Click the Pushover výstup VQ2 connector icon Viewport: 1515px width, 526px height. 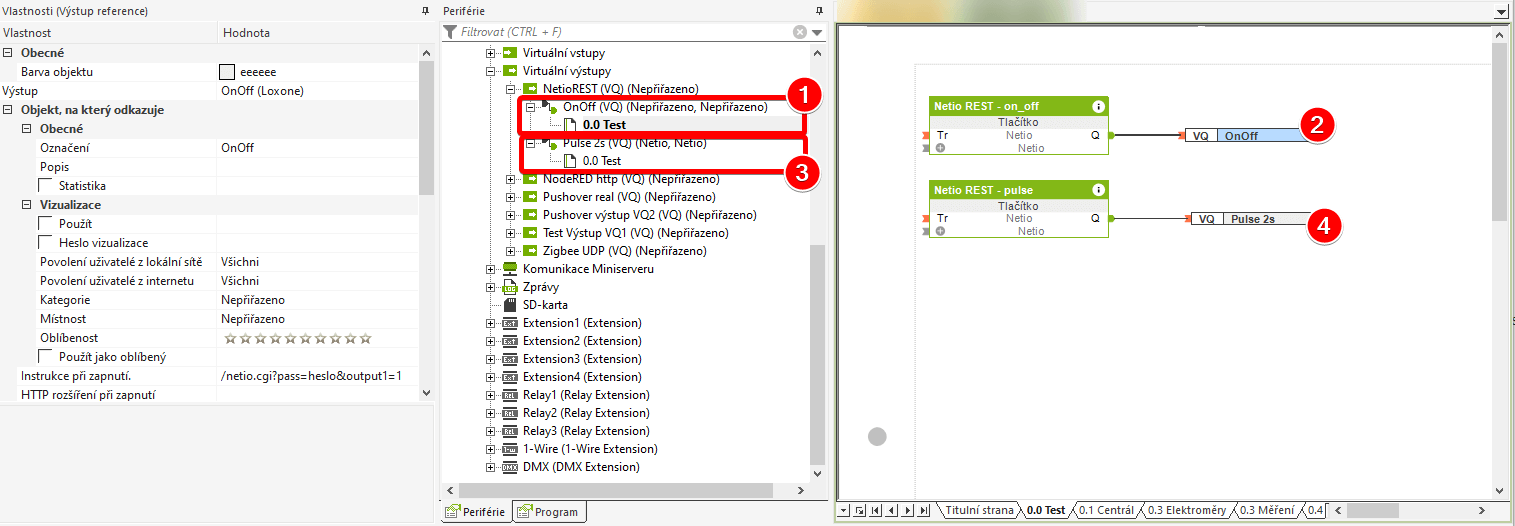(x=530, y=215)
